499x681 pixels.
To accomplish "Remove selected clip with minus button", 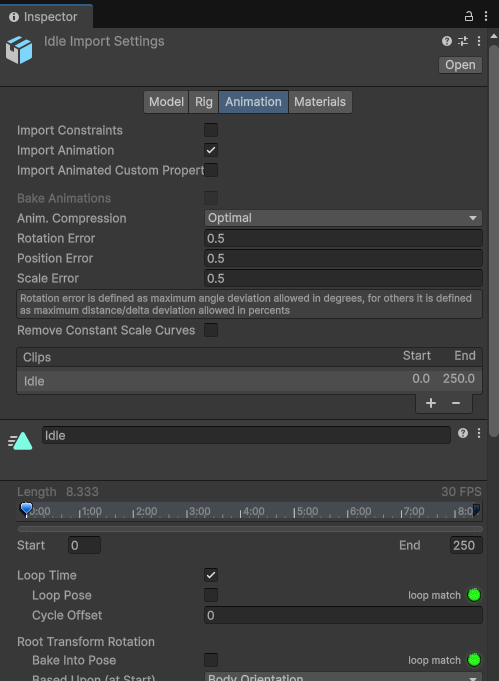I will click(x=456, y=403).
